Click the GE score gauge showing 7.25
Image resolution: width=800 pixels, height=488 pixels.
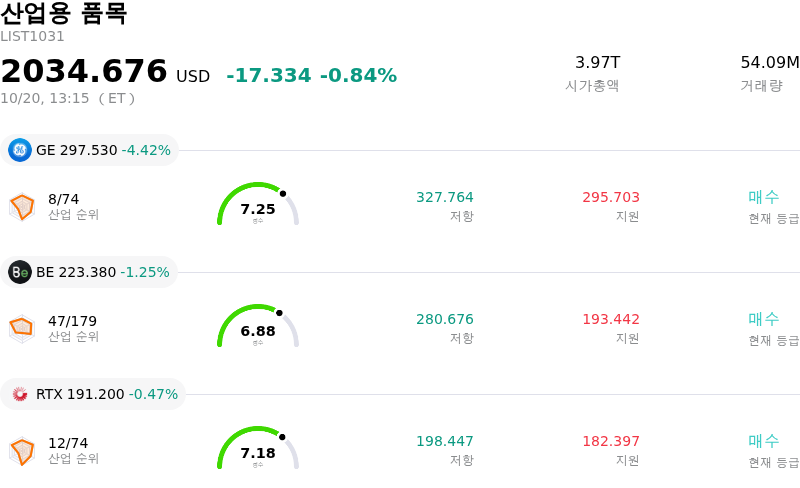(258, 204)
